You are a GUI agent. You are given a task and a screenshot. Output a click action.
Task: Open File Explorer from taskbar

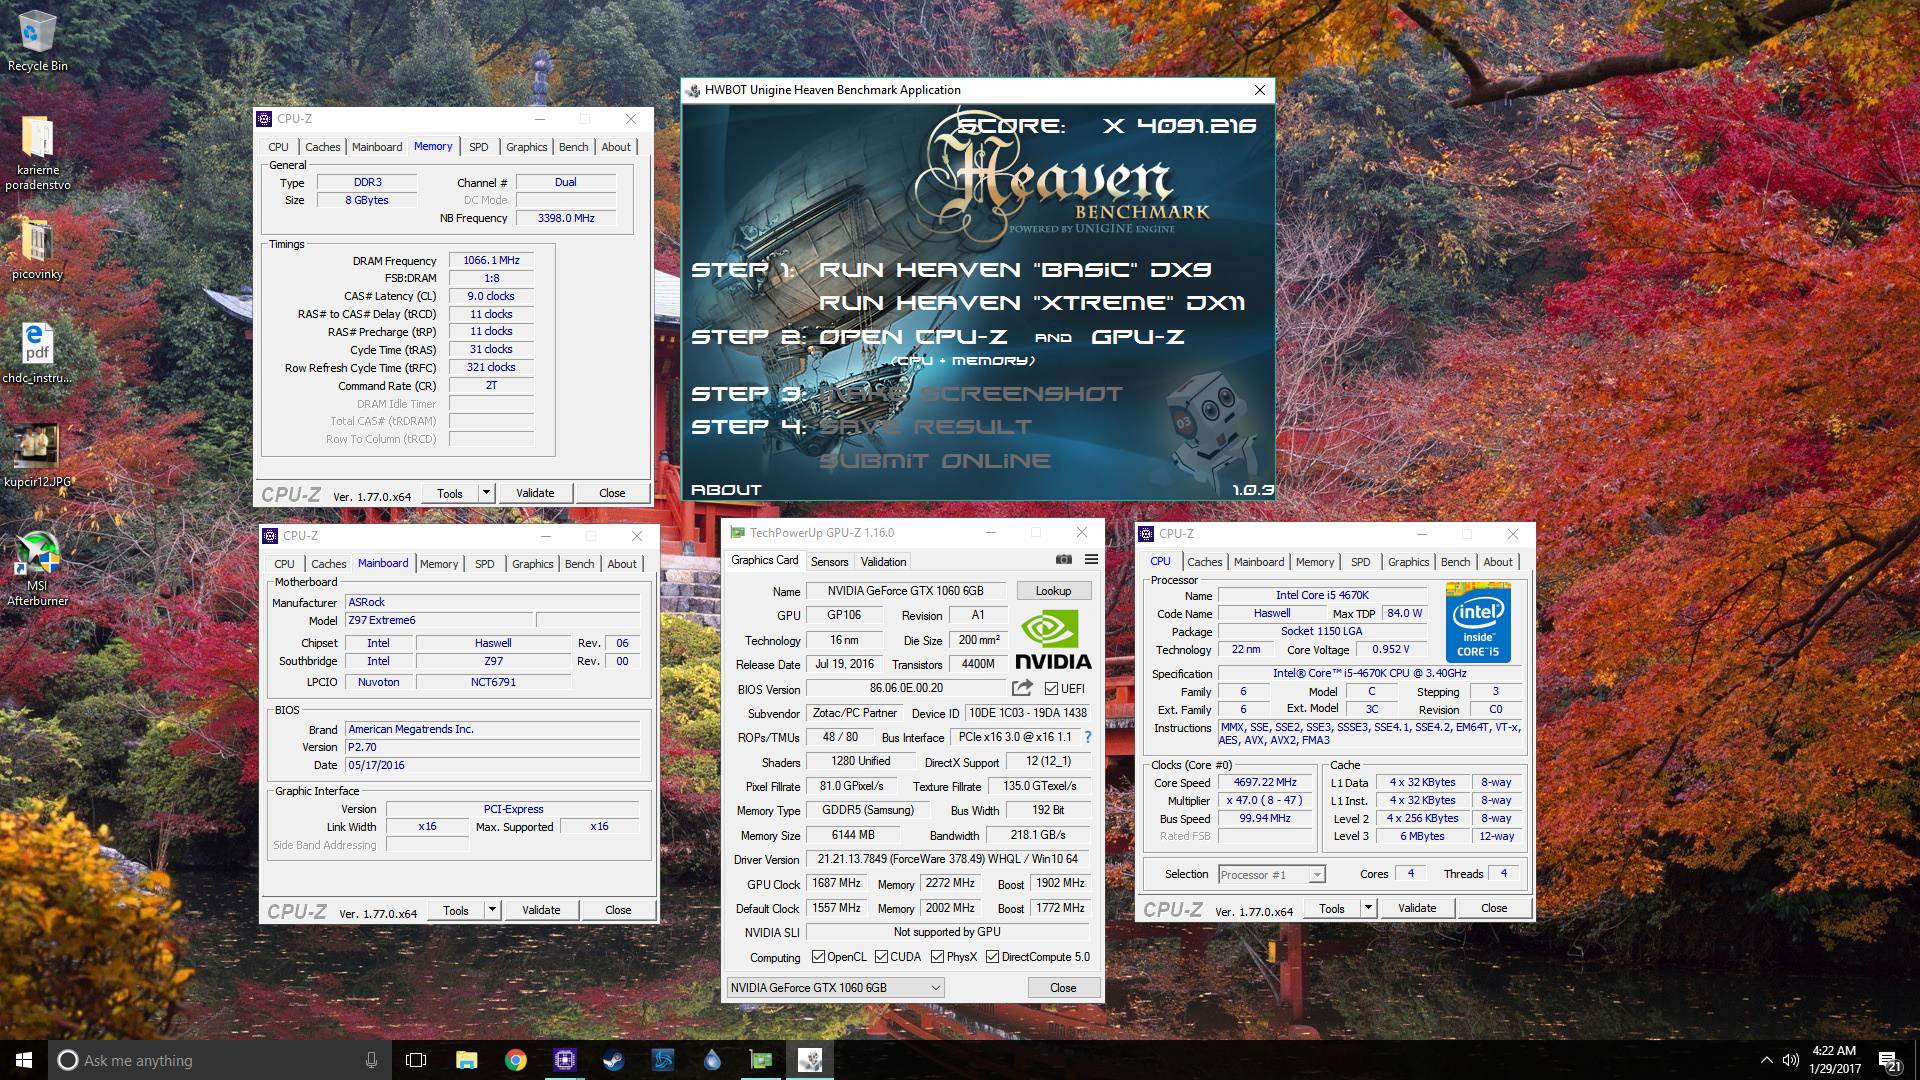466,1060
